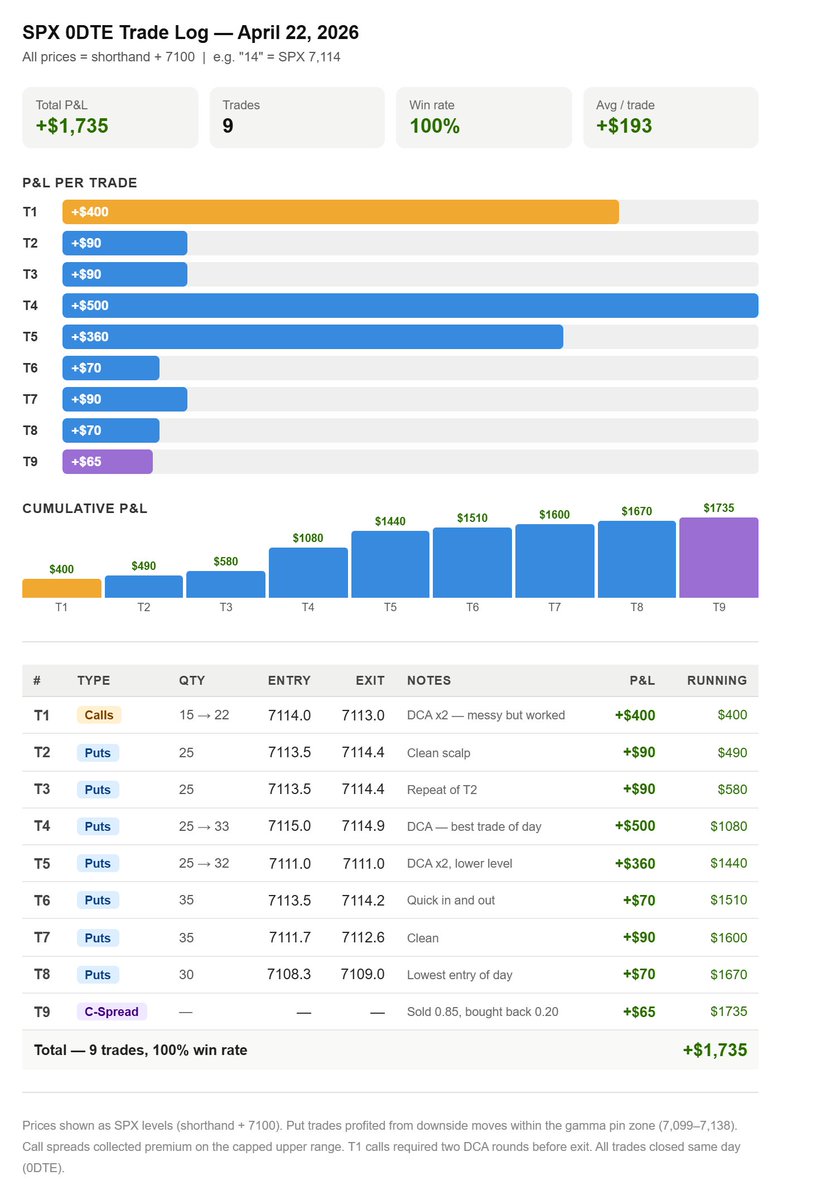Click the Avg / trade +$193 card
The image size is (821, 1200).
671,117
